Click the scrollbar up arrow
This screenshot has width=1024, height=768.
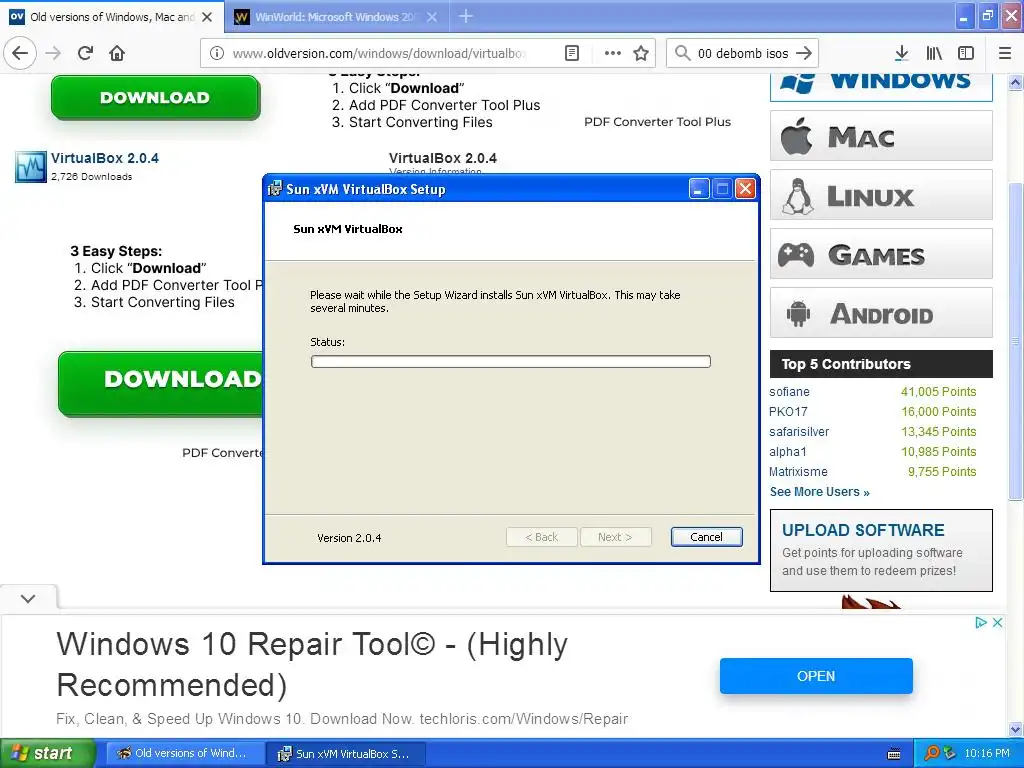[x=1016, y=82]
